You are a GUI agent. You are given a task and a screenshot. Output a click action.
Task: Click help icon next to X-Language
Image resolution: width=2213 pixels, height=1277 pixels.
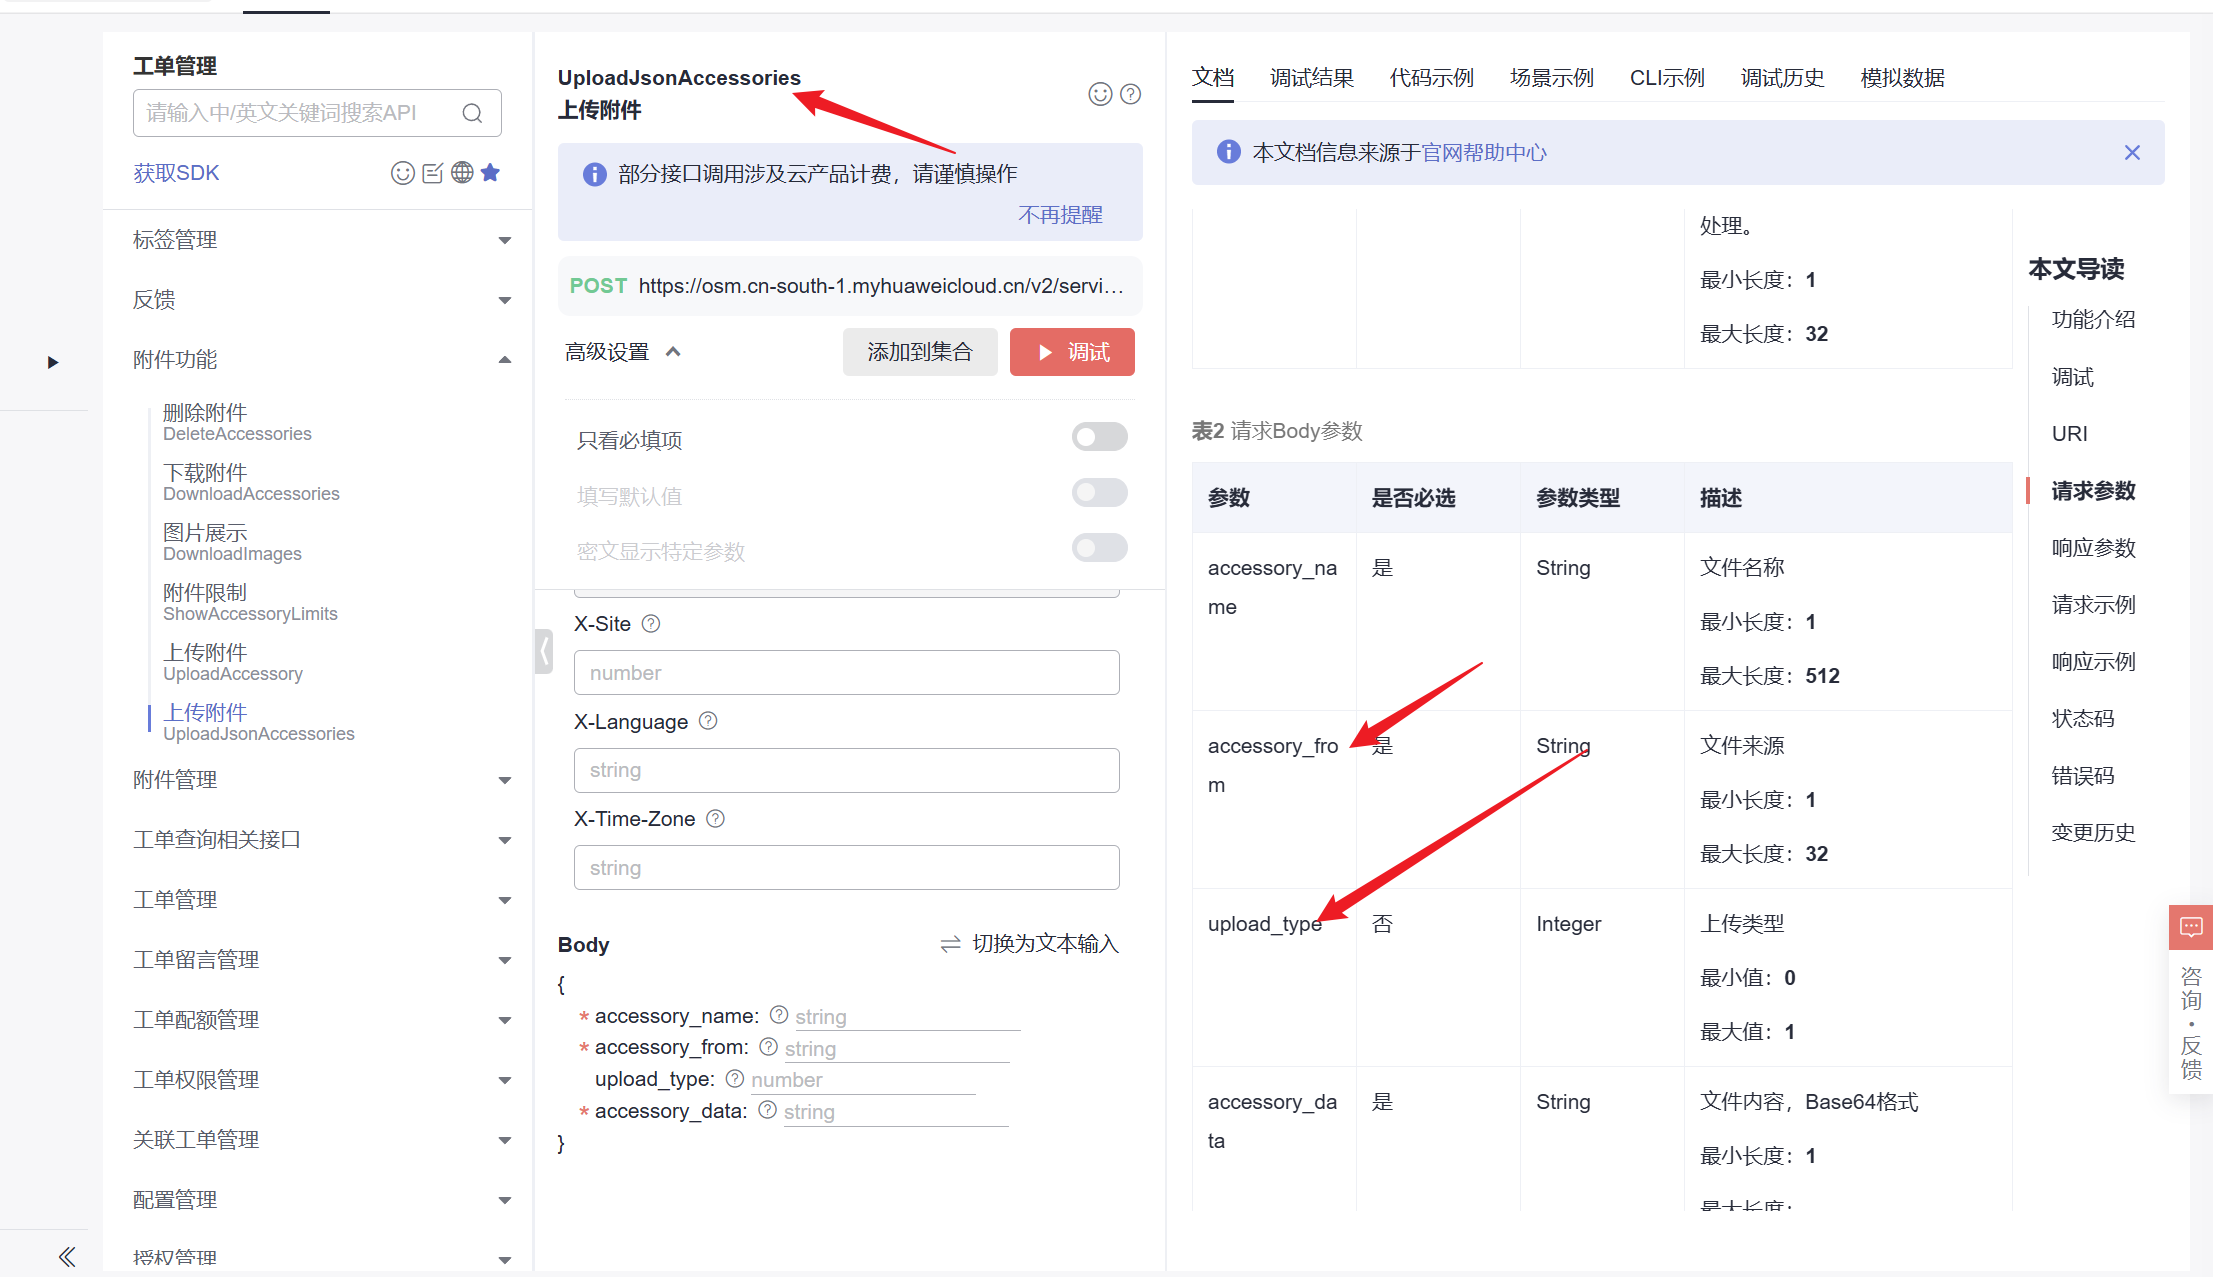pos(708,721)
